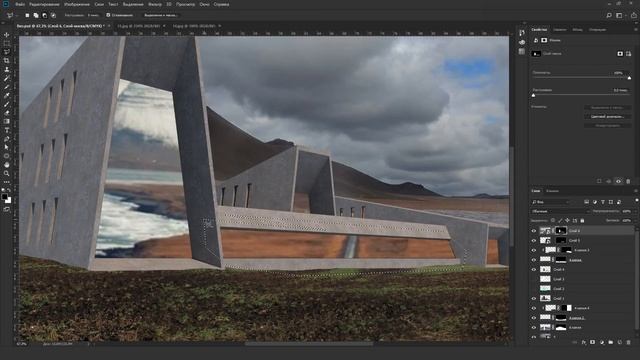This screenshot has height=360, width=640.
Task: Toggle mask visibility eye in Properties
Action: tap(618, 181)
